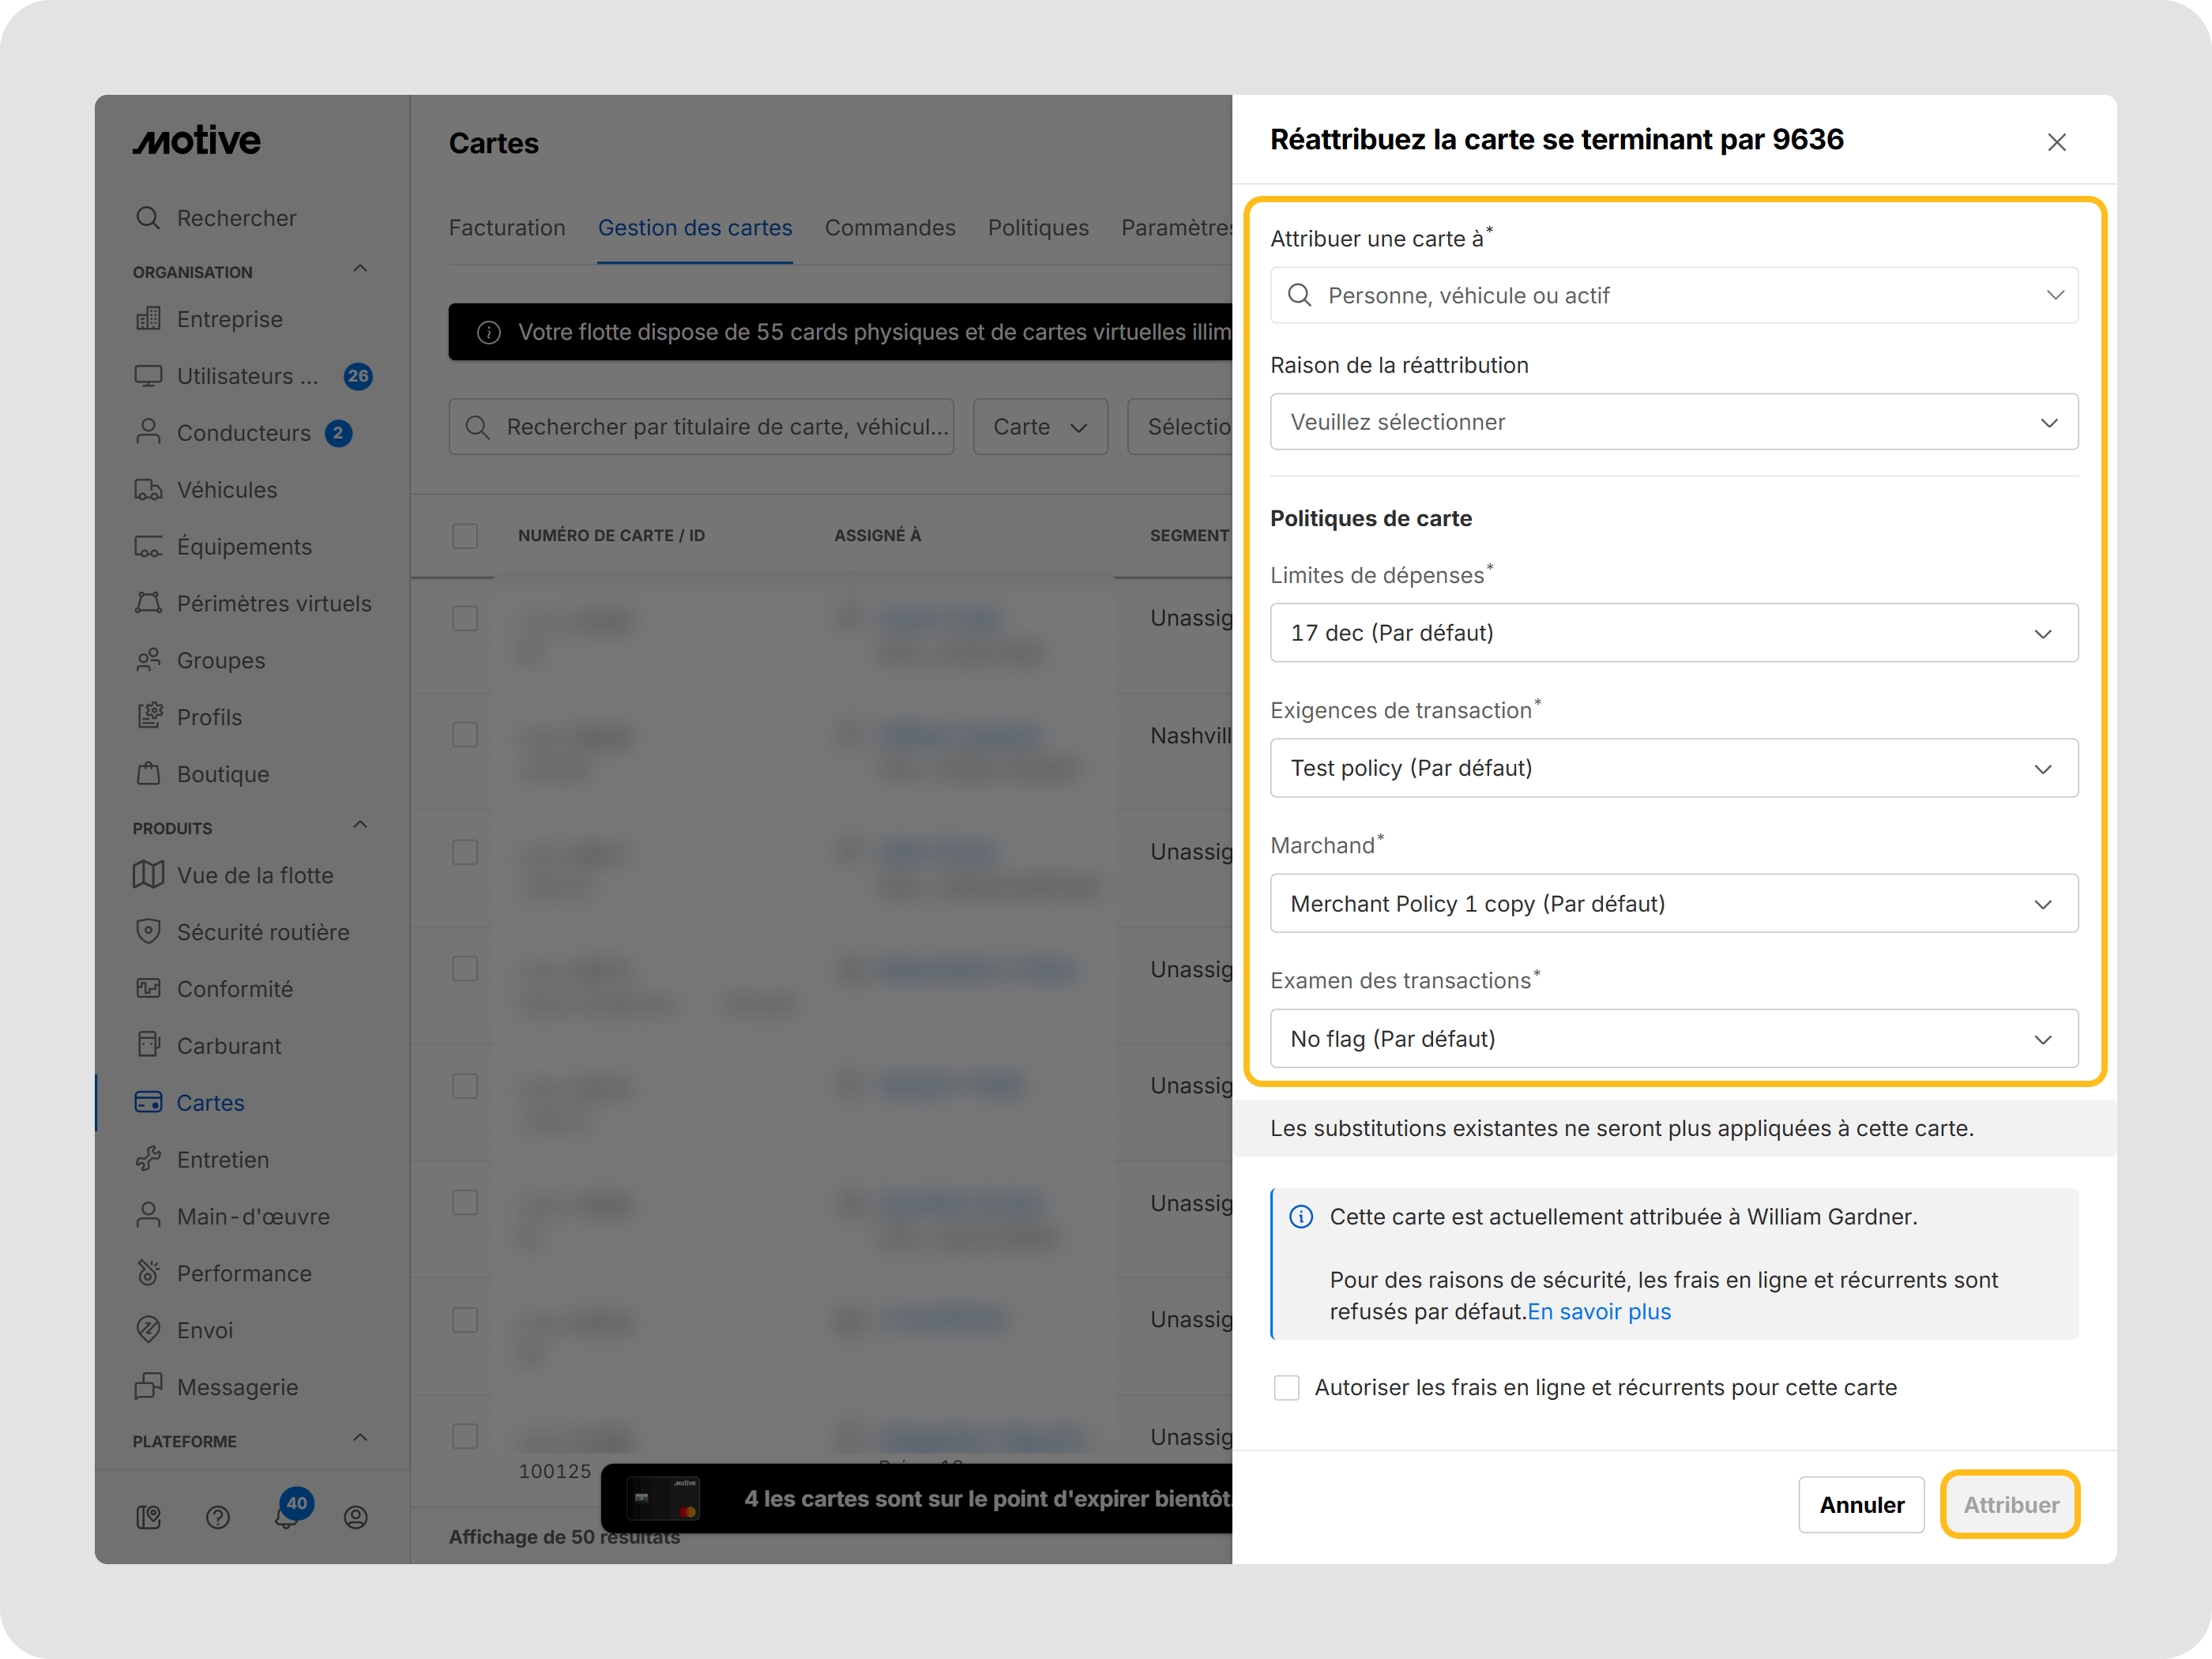This screenshot has height=1659, width=2212.
Task: Switch to the Facturation tab
Action: coord(507,228)
